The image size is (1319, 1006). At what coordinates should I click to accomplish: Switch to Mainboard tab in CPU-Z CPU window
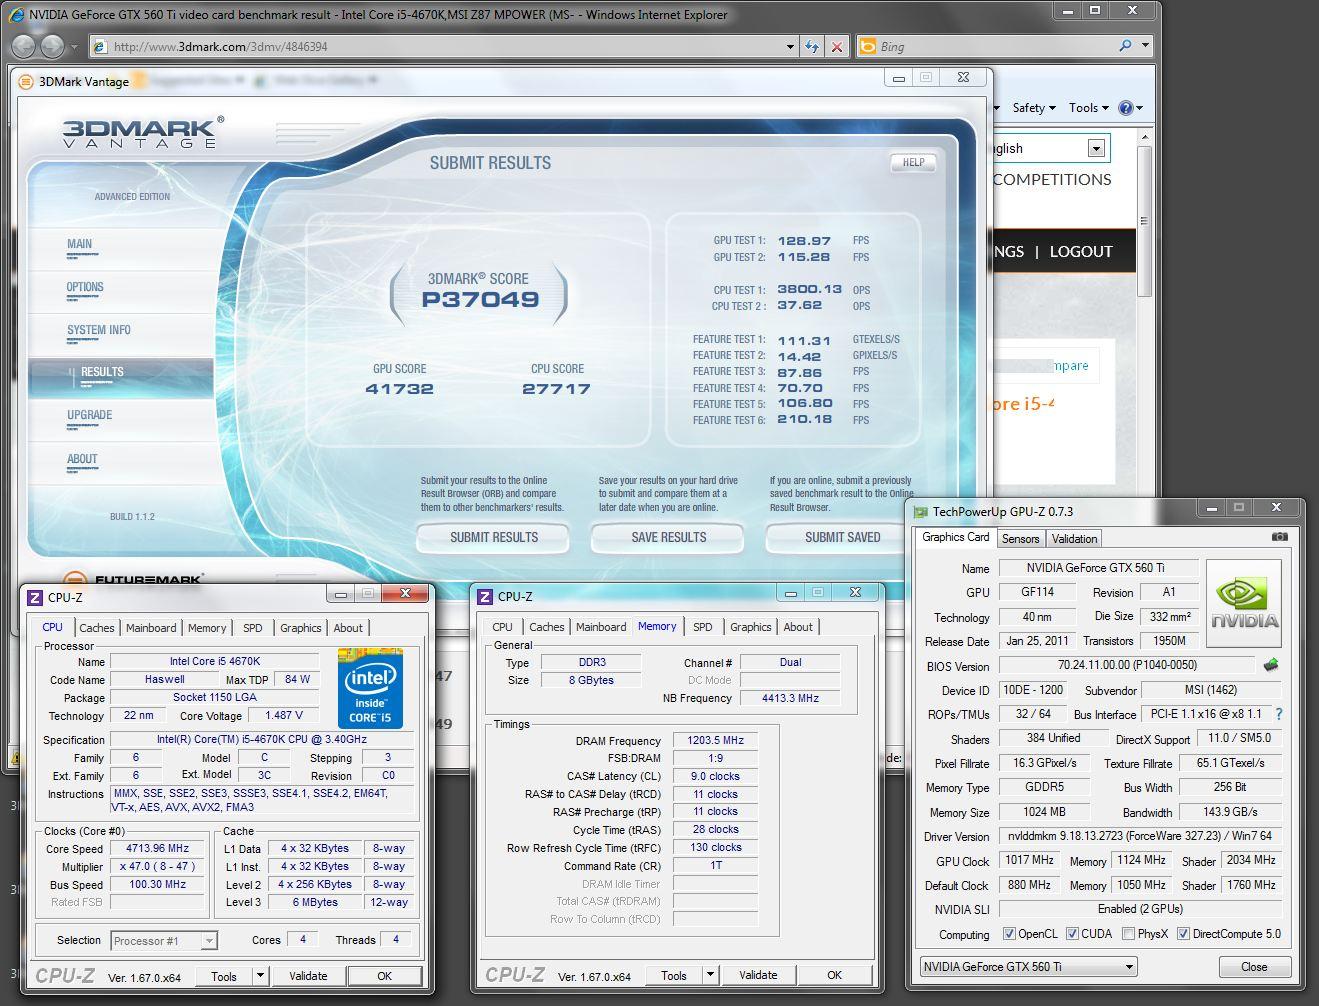[151, 628]
